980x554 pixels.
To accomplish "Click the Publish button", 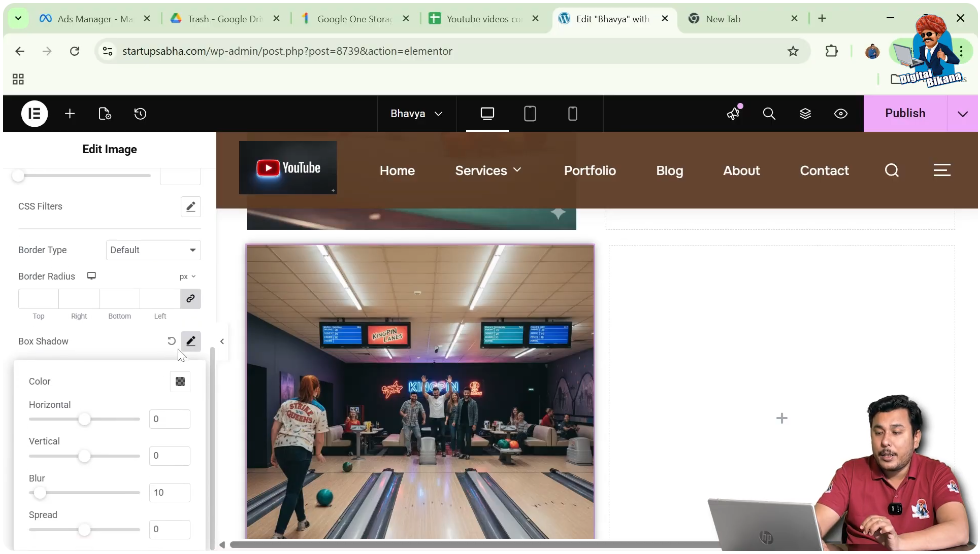I will coord(904,114).
